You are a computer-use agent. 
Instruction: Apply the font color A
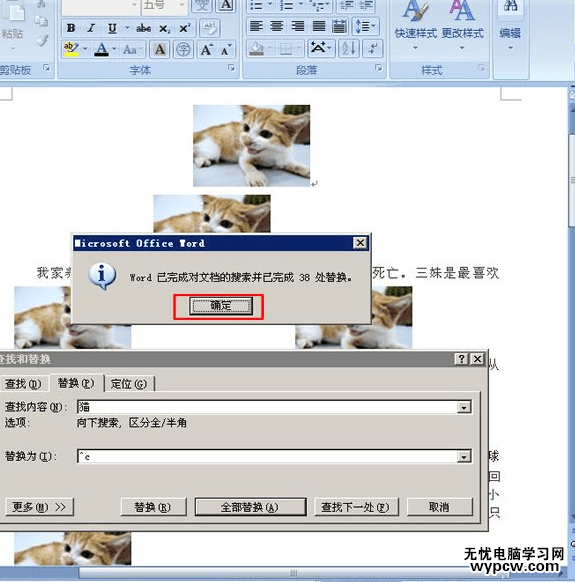[101, 49]
